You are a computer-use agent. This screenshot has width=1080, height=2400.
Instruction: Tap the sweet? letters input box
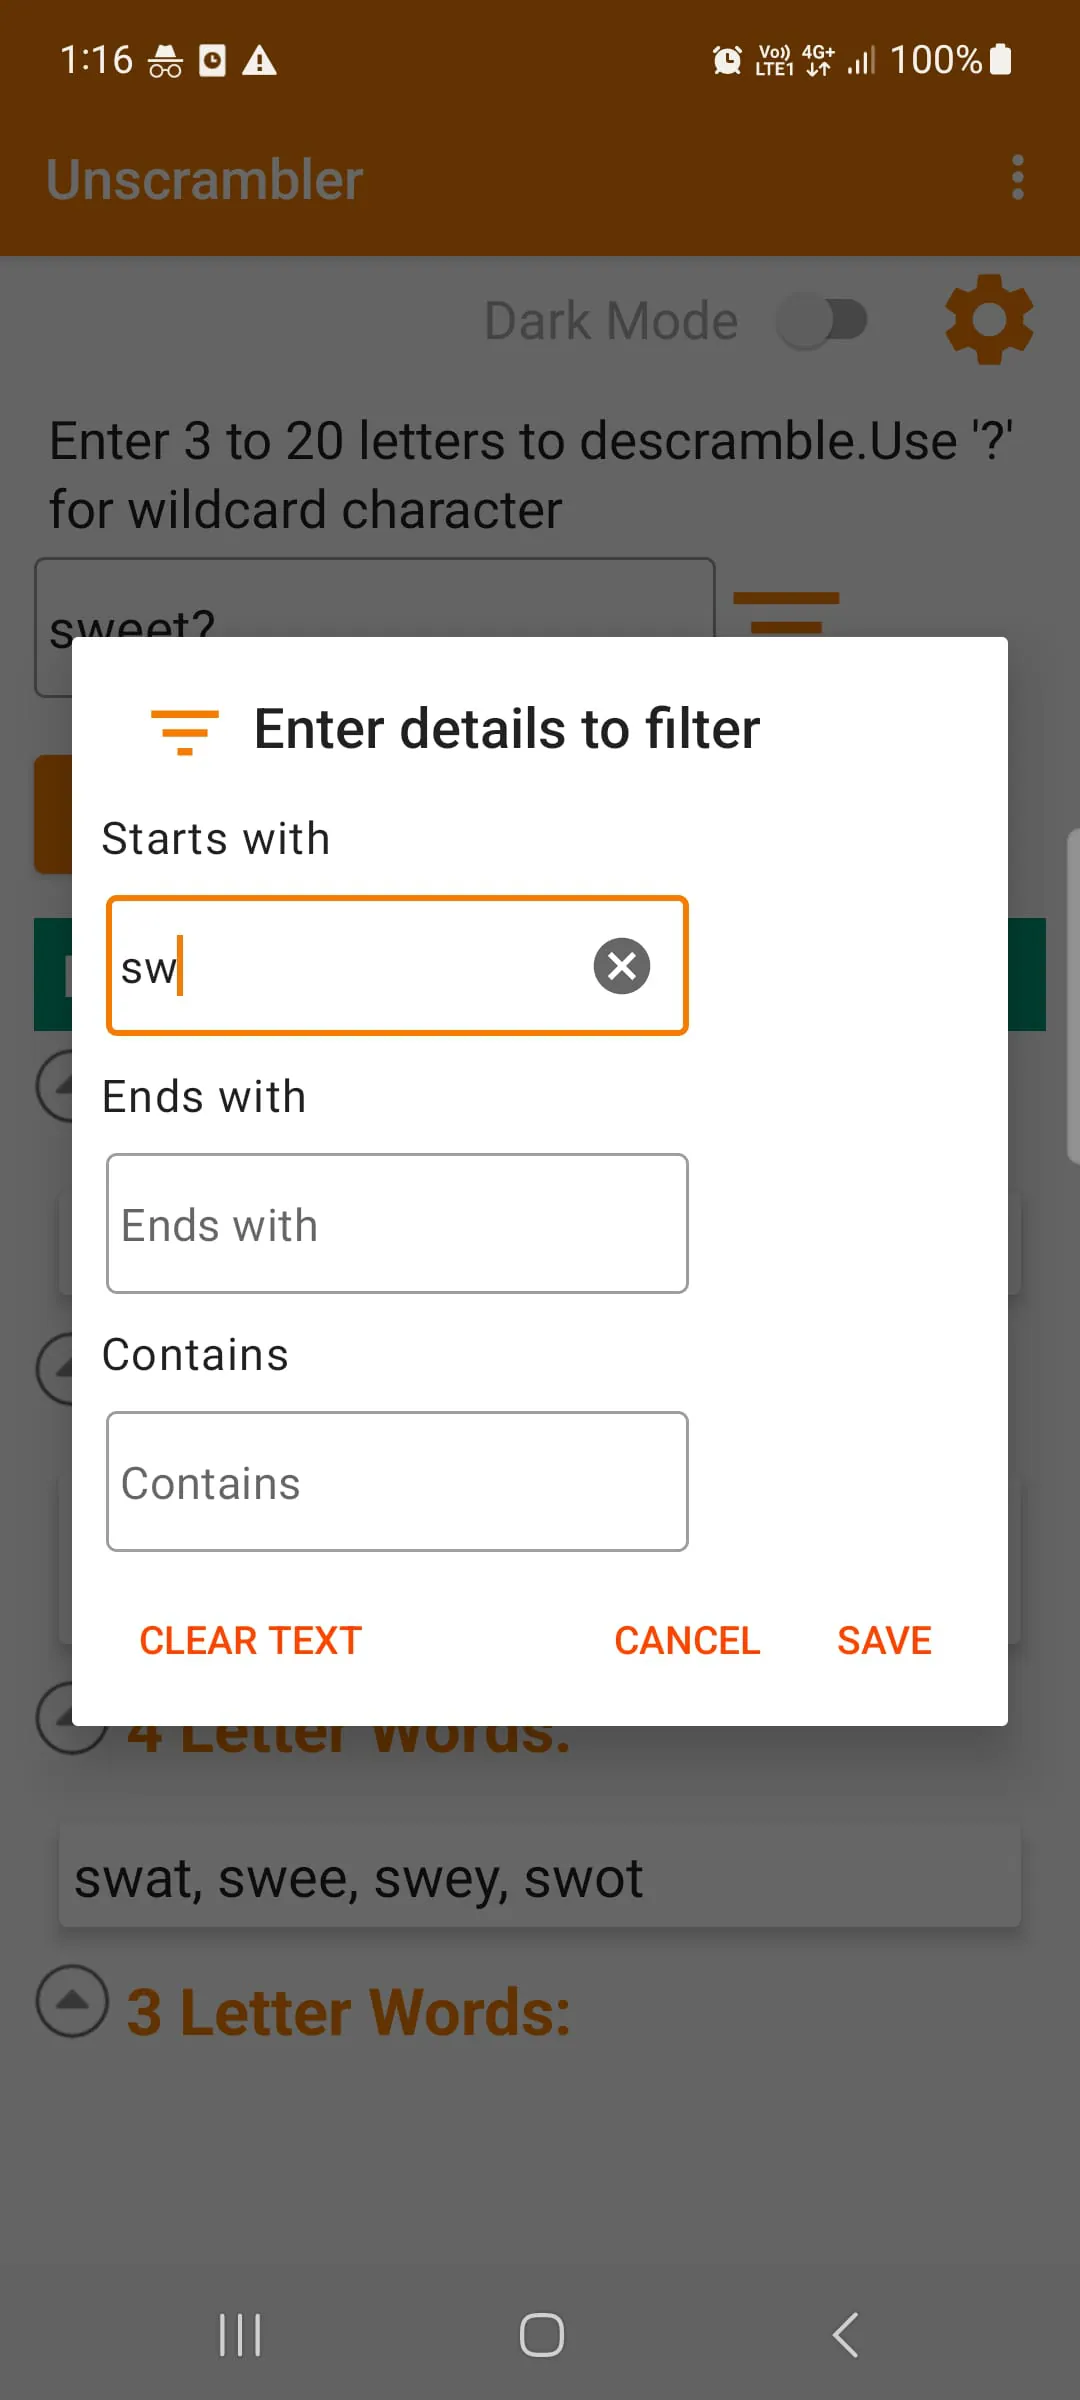click(x=374, y=600)
